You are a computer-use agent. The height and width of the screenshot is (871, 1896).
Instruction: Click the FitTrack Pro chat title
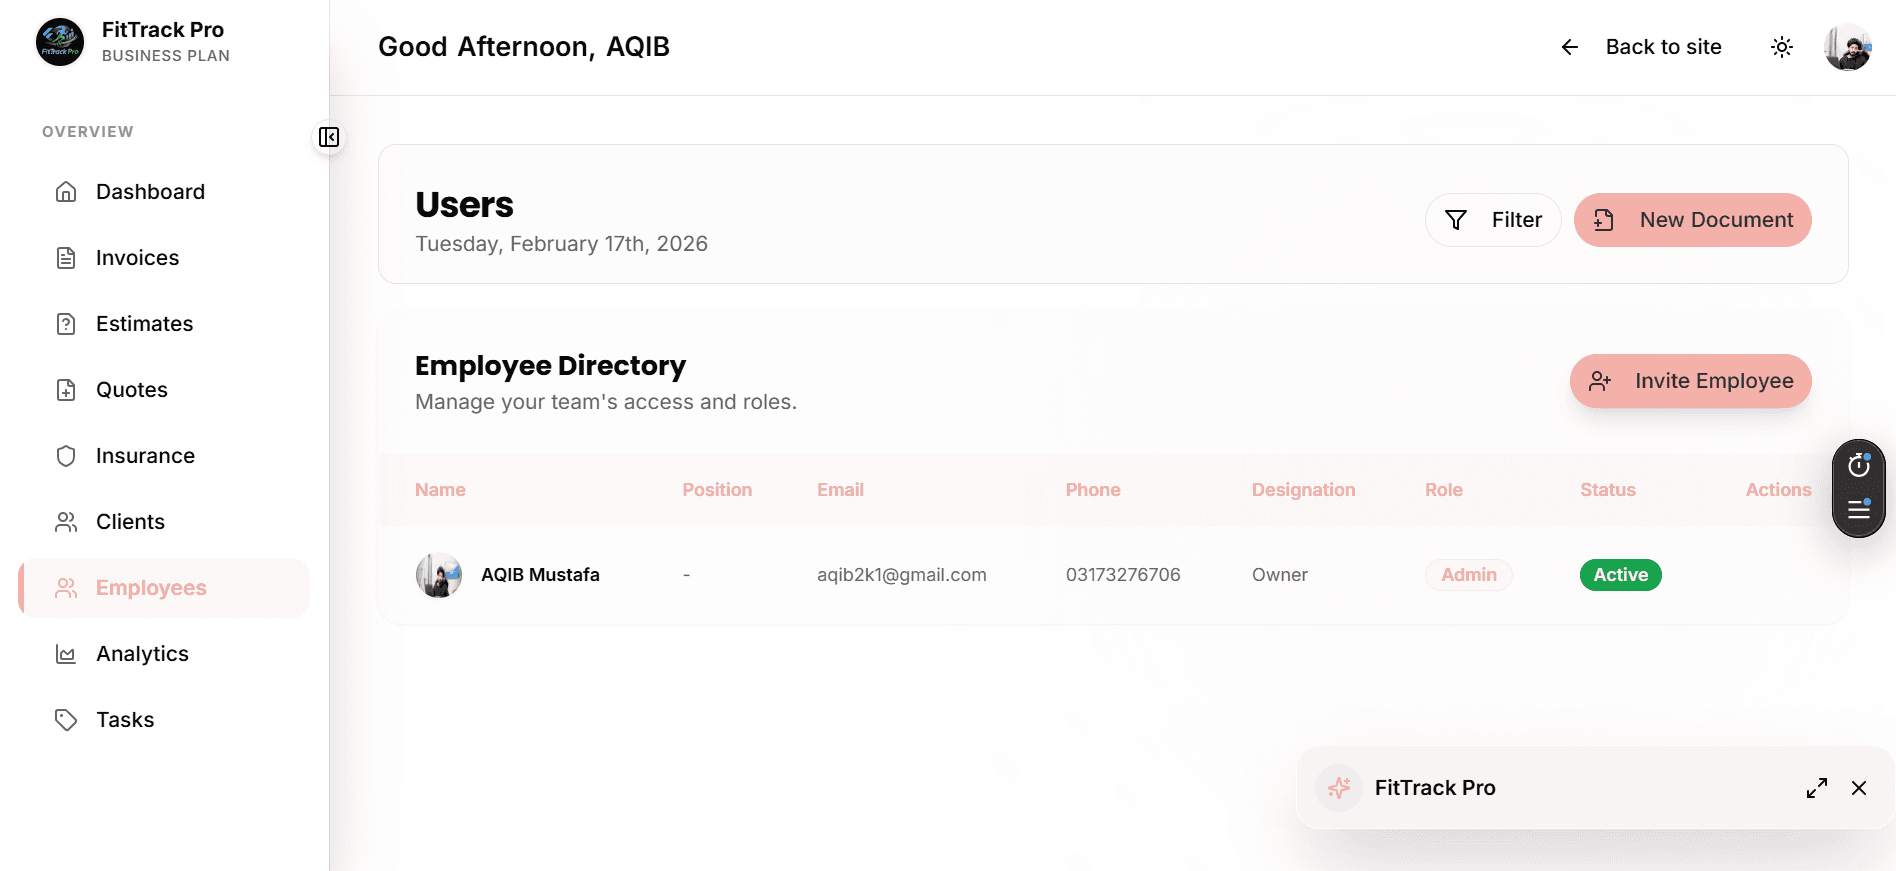point(1435,788)
